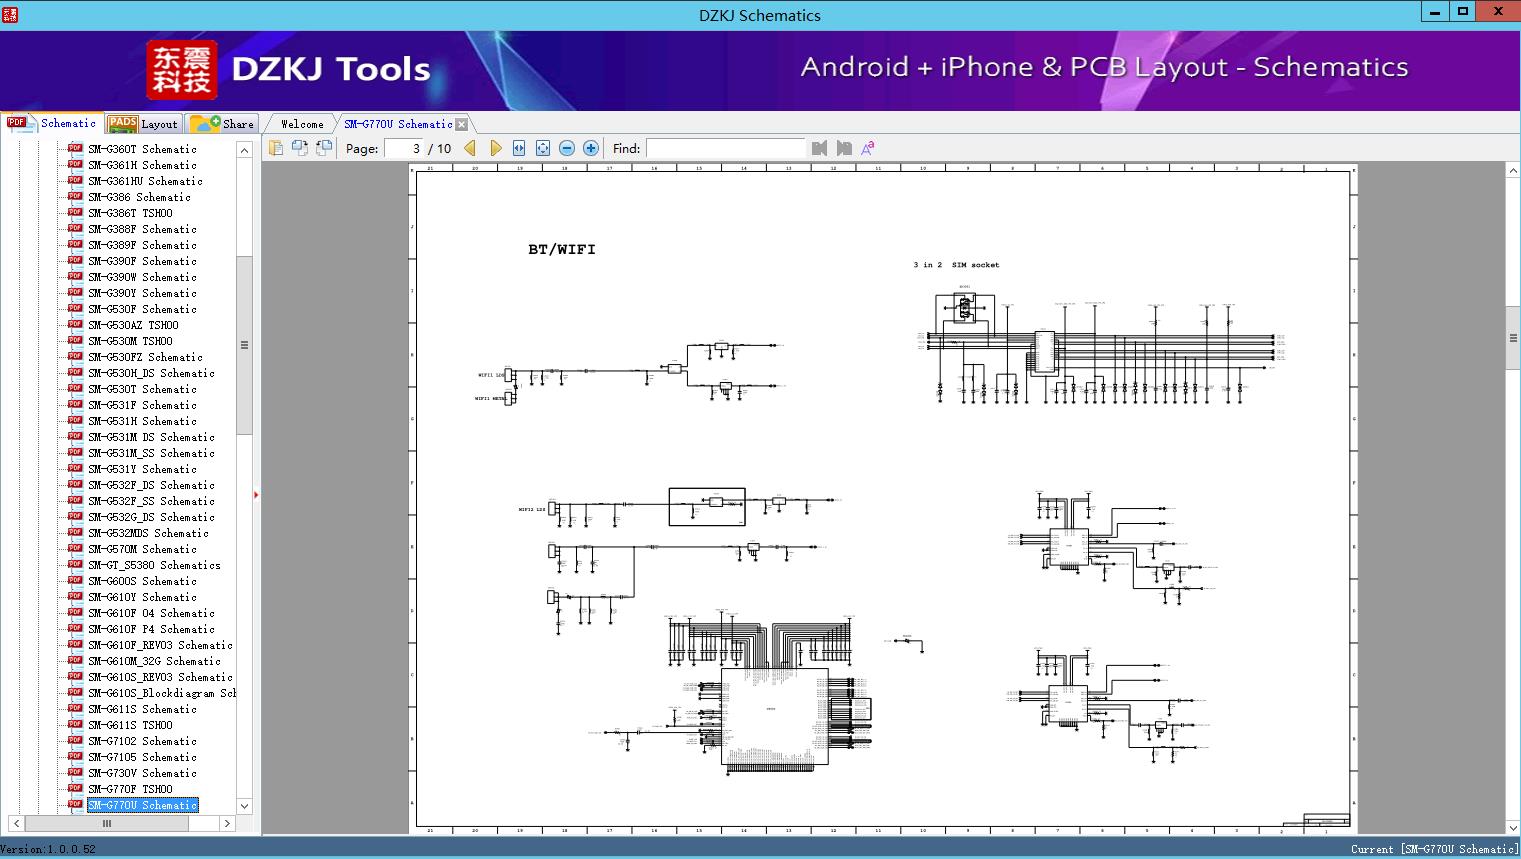1521x859 pixels.
Task: Select SM-G532F_DS Schematic
Action: point(151,485)
